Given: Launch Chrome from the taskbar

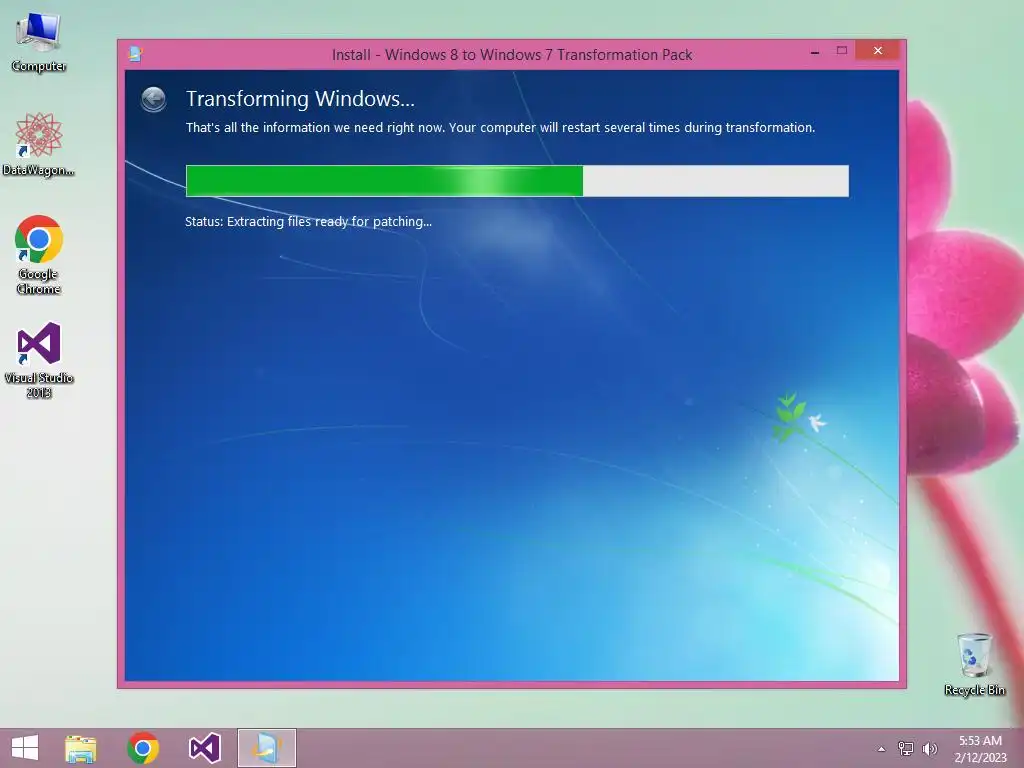Looking at the screenshot, I should tap(143, 748).
